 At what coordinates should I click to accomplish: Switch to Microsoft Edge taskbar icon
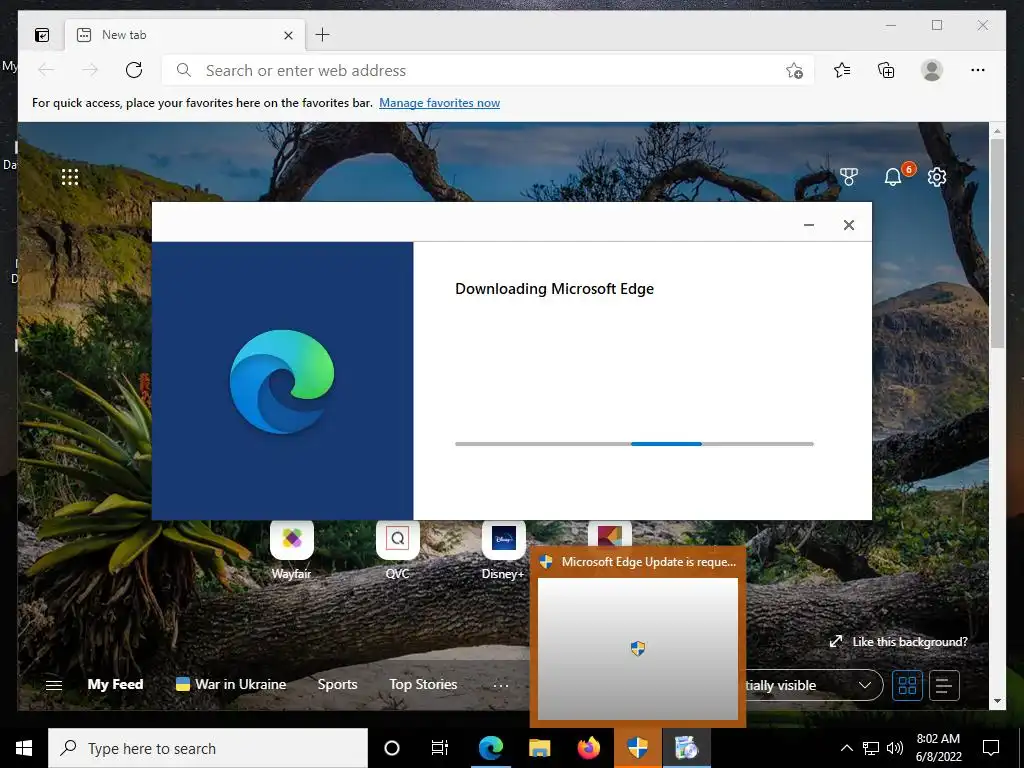(490, 748)
